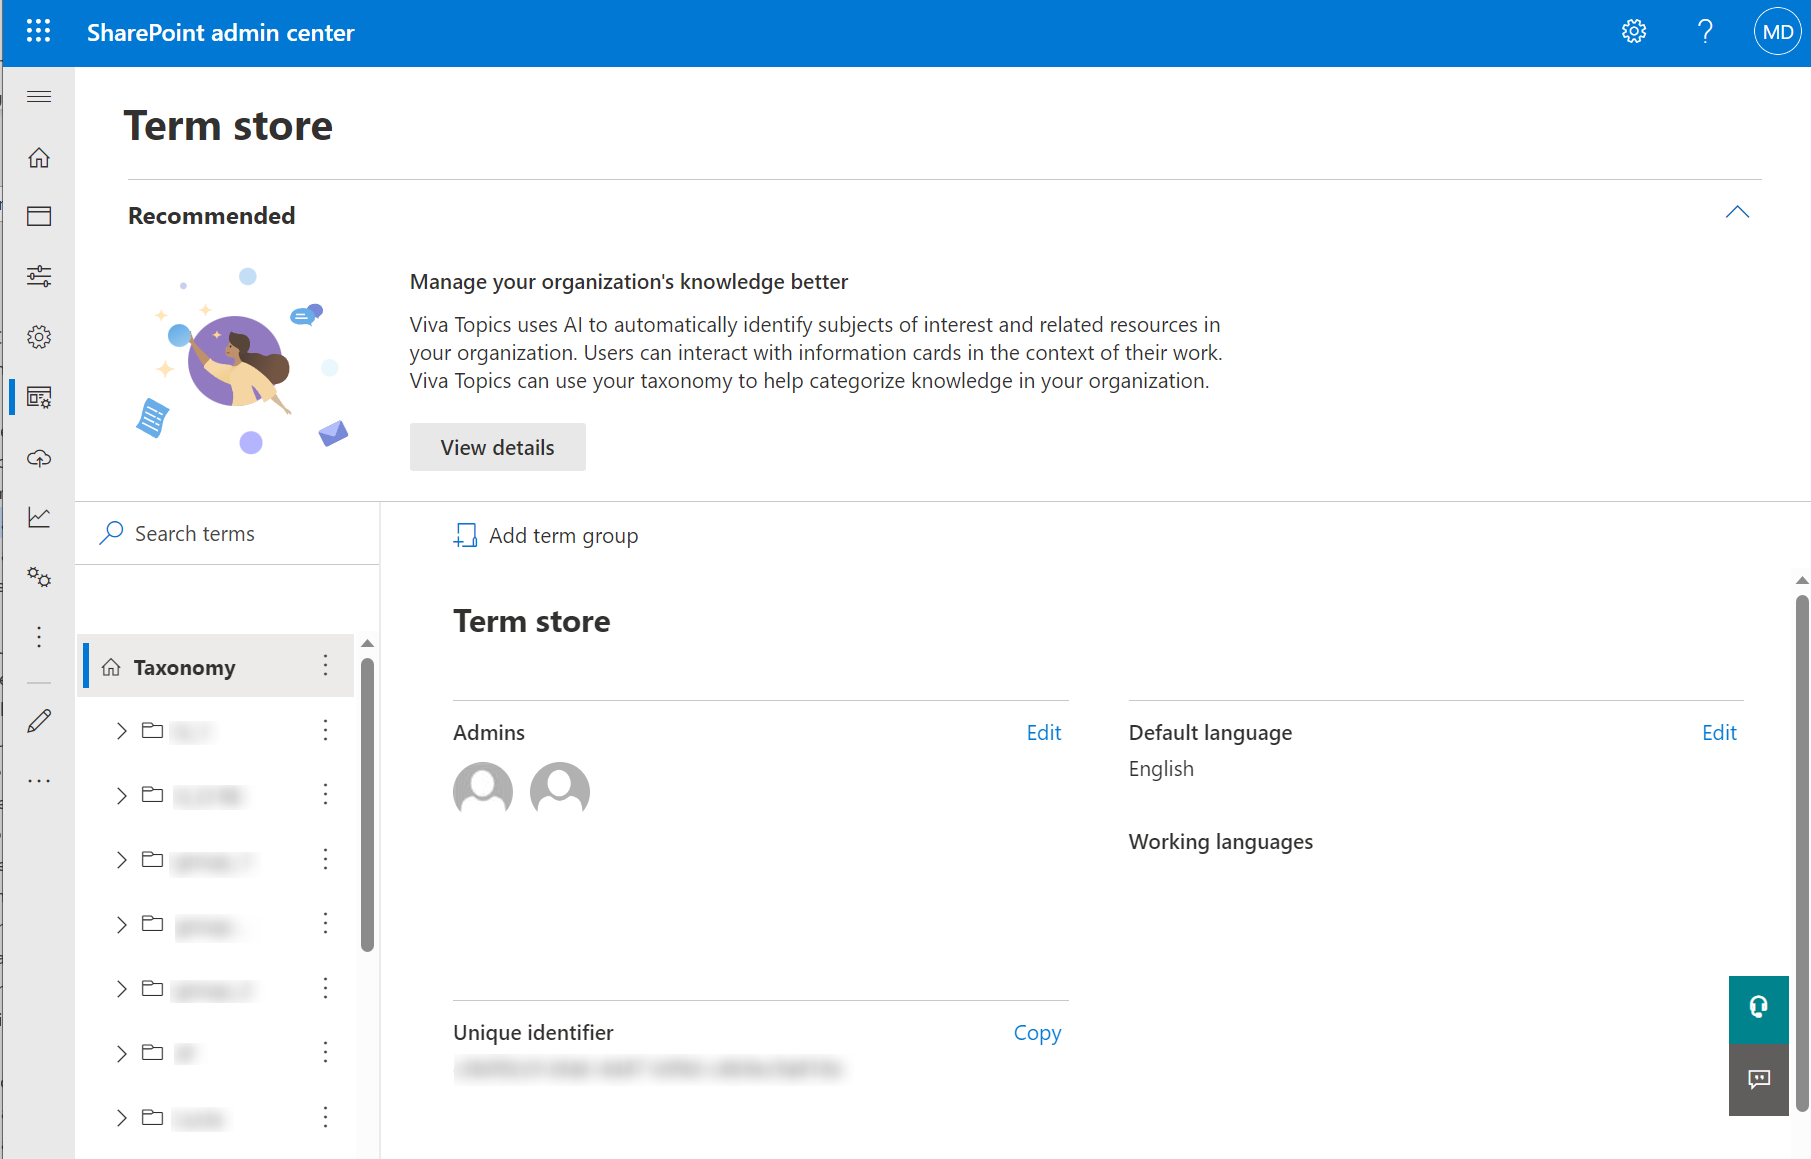1811x1159 pixels.
Task: Click the term tree vertical scrollbar
Action: [x=367, y=800]
